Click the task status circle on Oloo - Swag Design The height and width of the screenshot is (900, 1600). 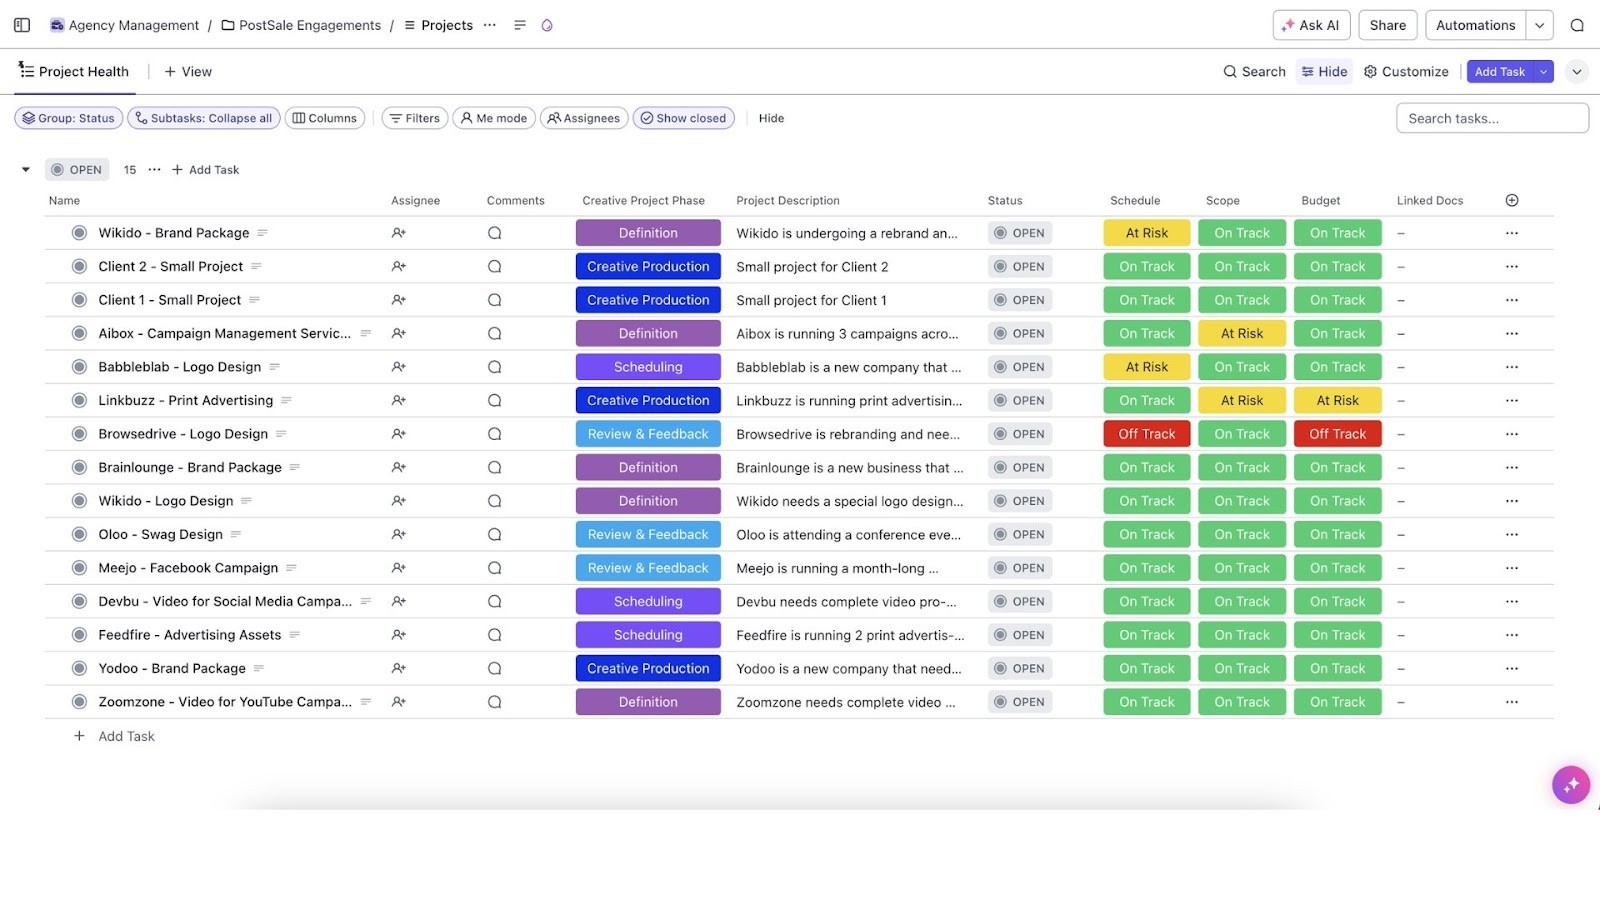79,534
